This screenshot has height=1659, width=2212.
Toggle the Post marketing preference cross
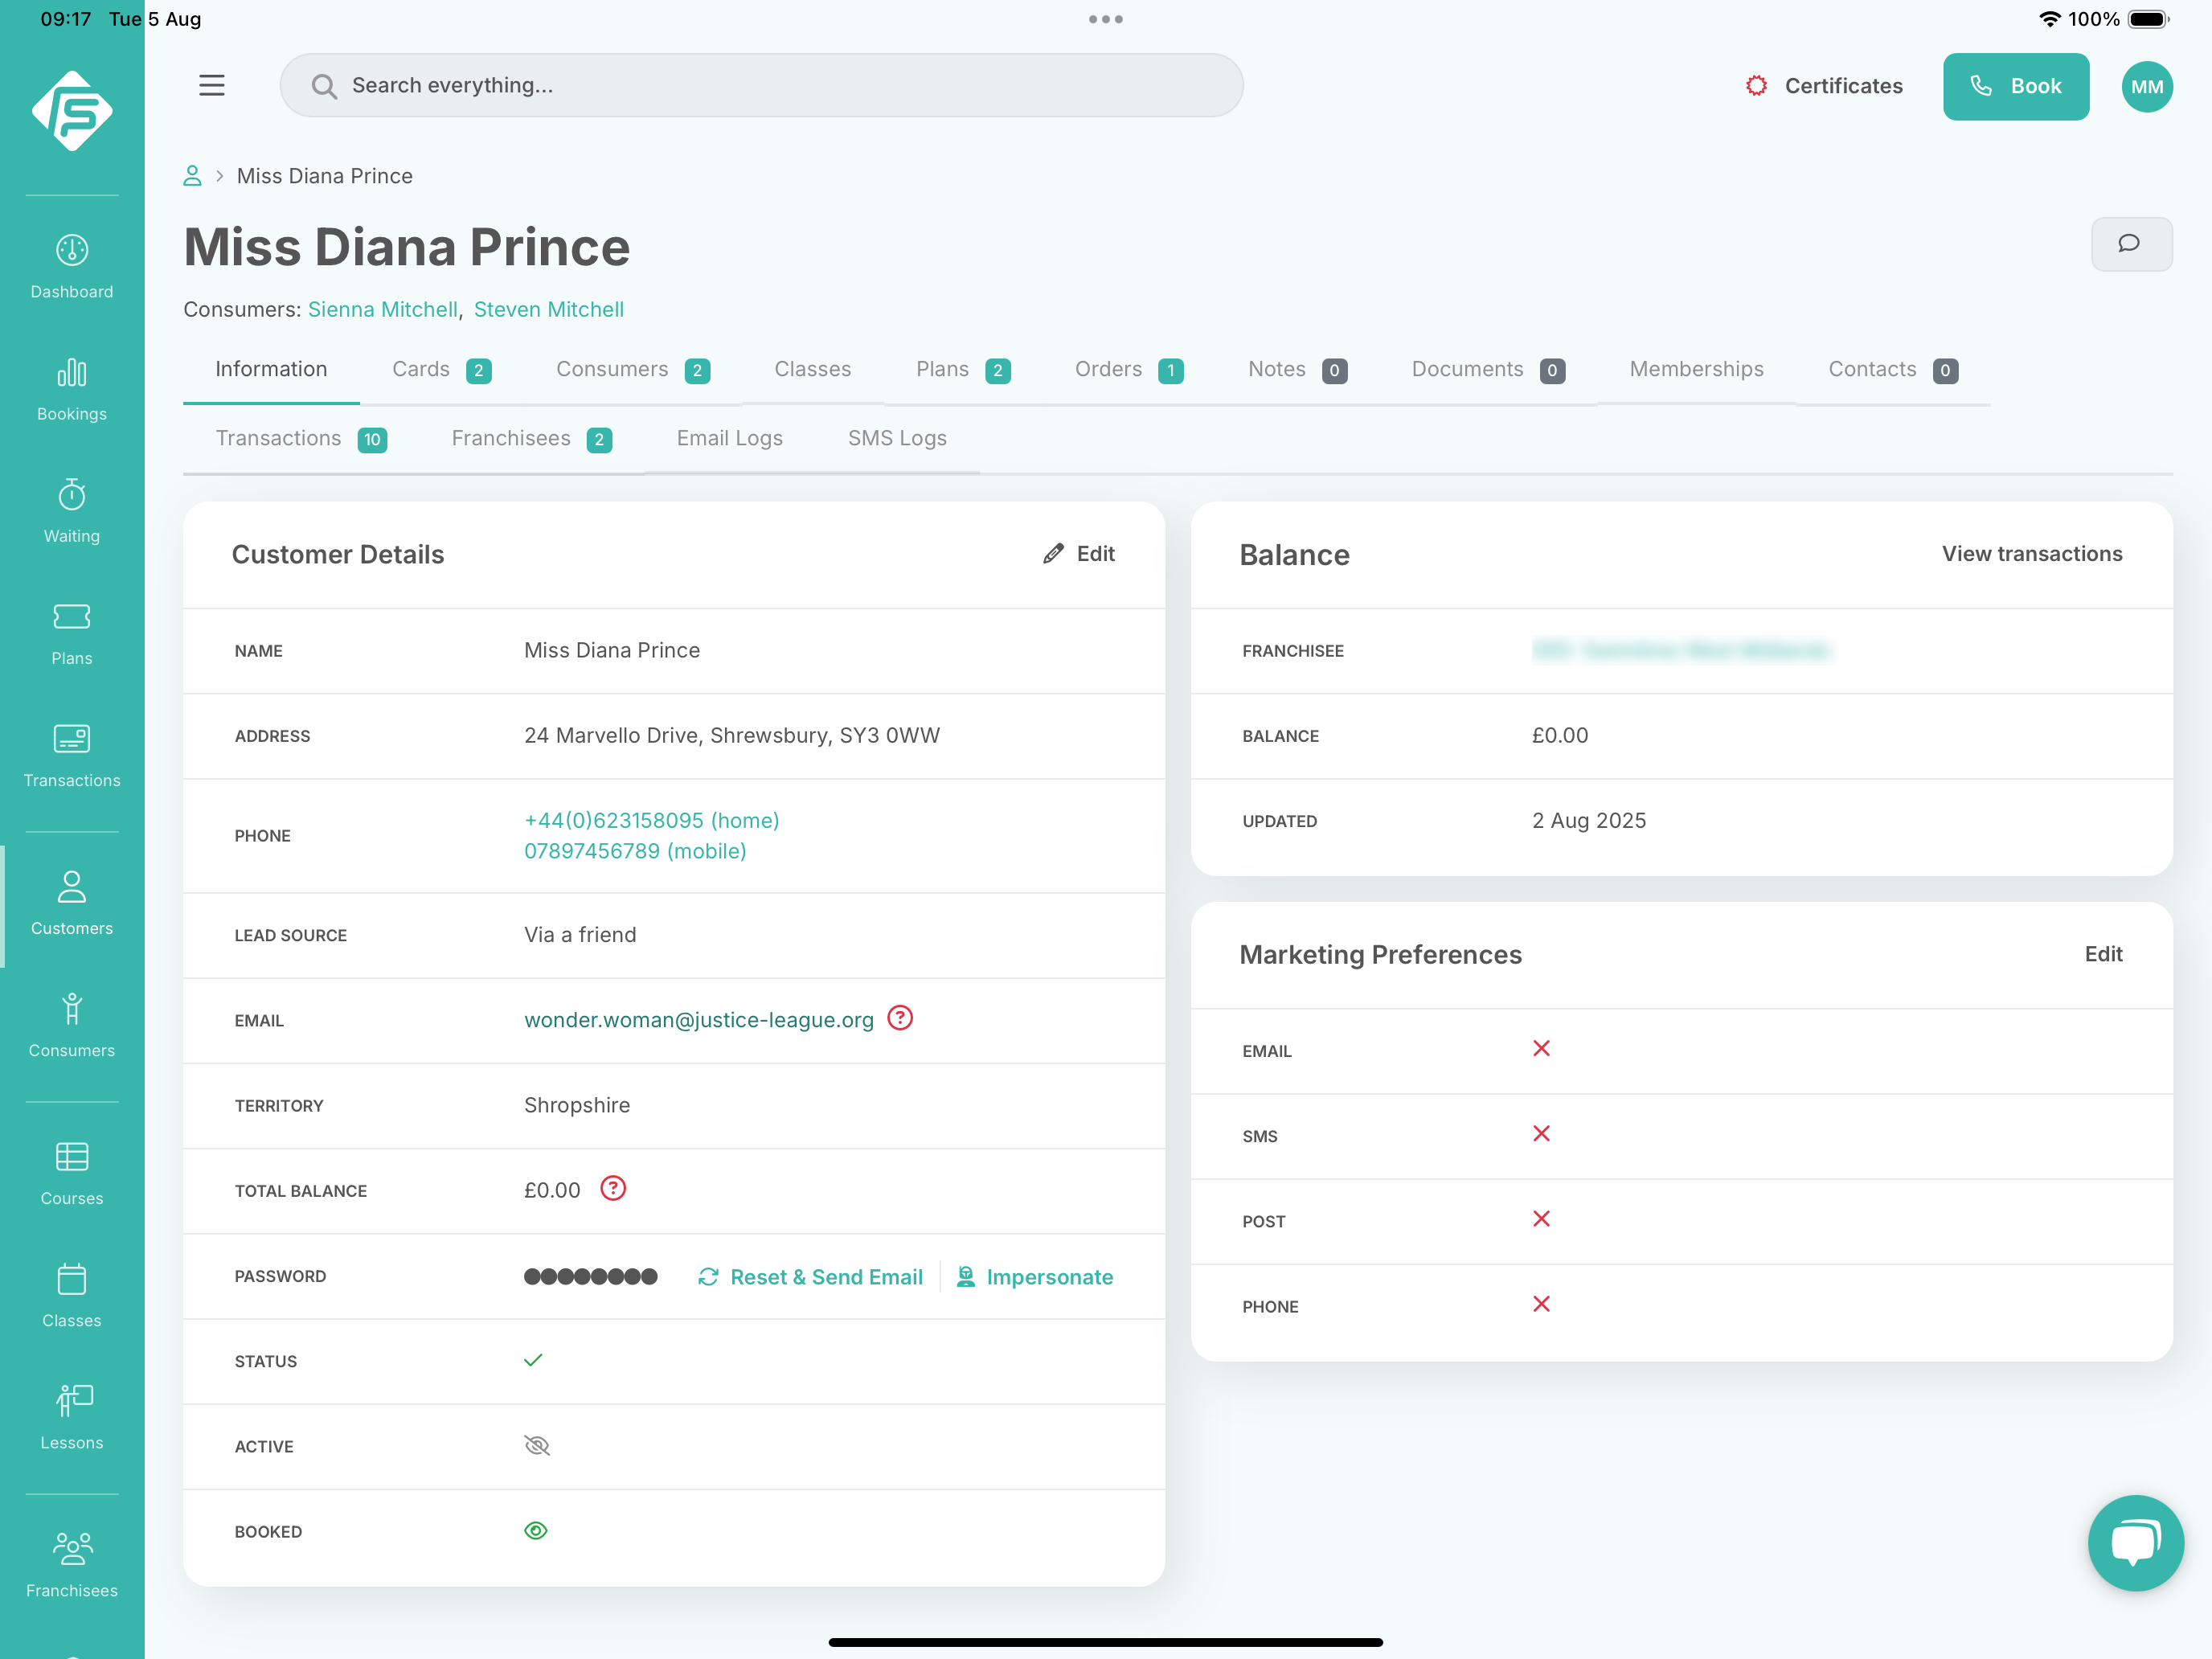click(x=1541, y=1218)
